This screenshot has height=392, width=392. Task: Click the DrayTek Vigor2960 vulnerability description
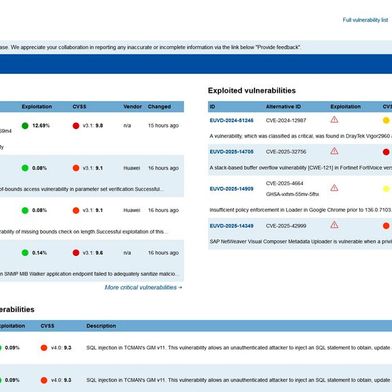tap(301, 136)
